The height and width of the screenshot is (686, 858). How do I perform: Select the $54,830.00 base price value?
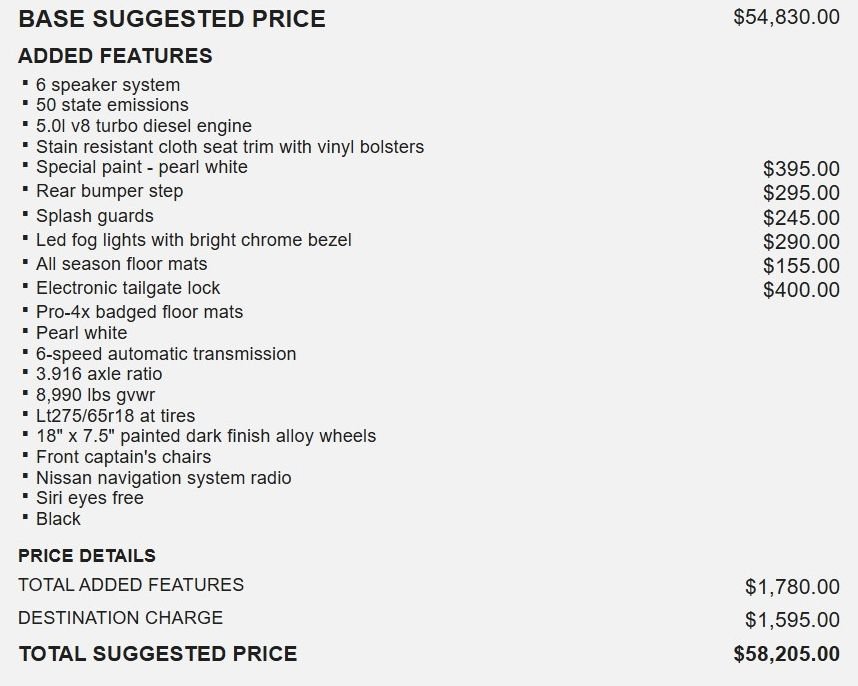tap(786, 17)
